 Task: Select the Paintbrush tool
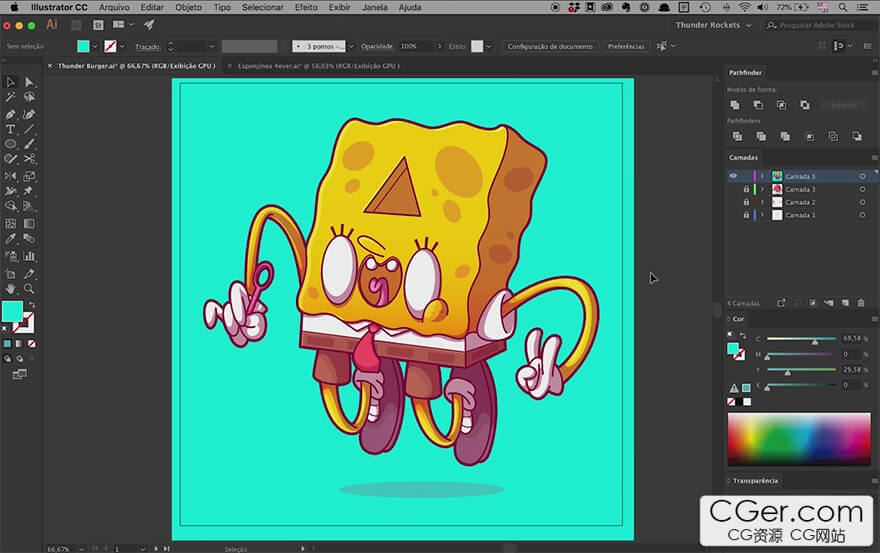pos(29,144)
